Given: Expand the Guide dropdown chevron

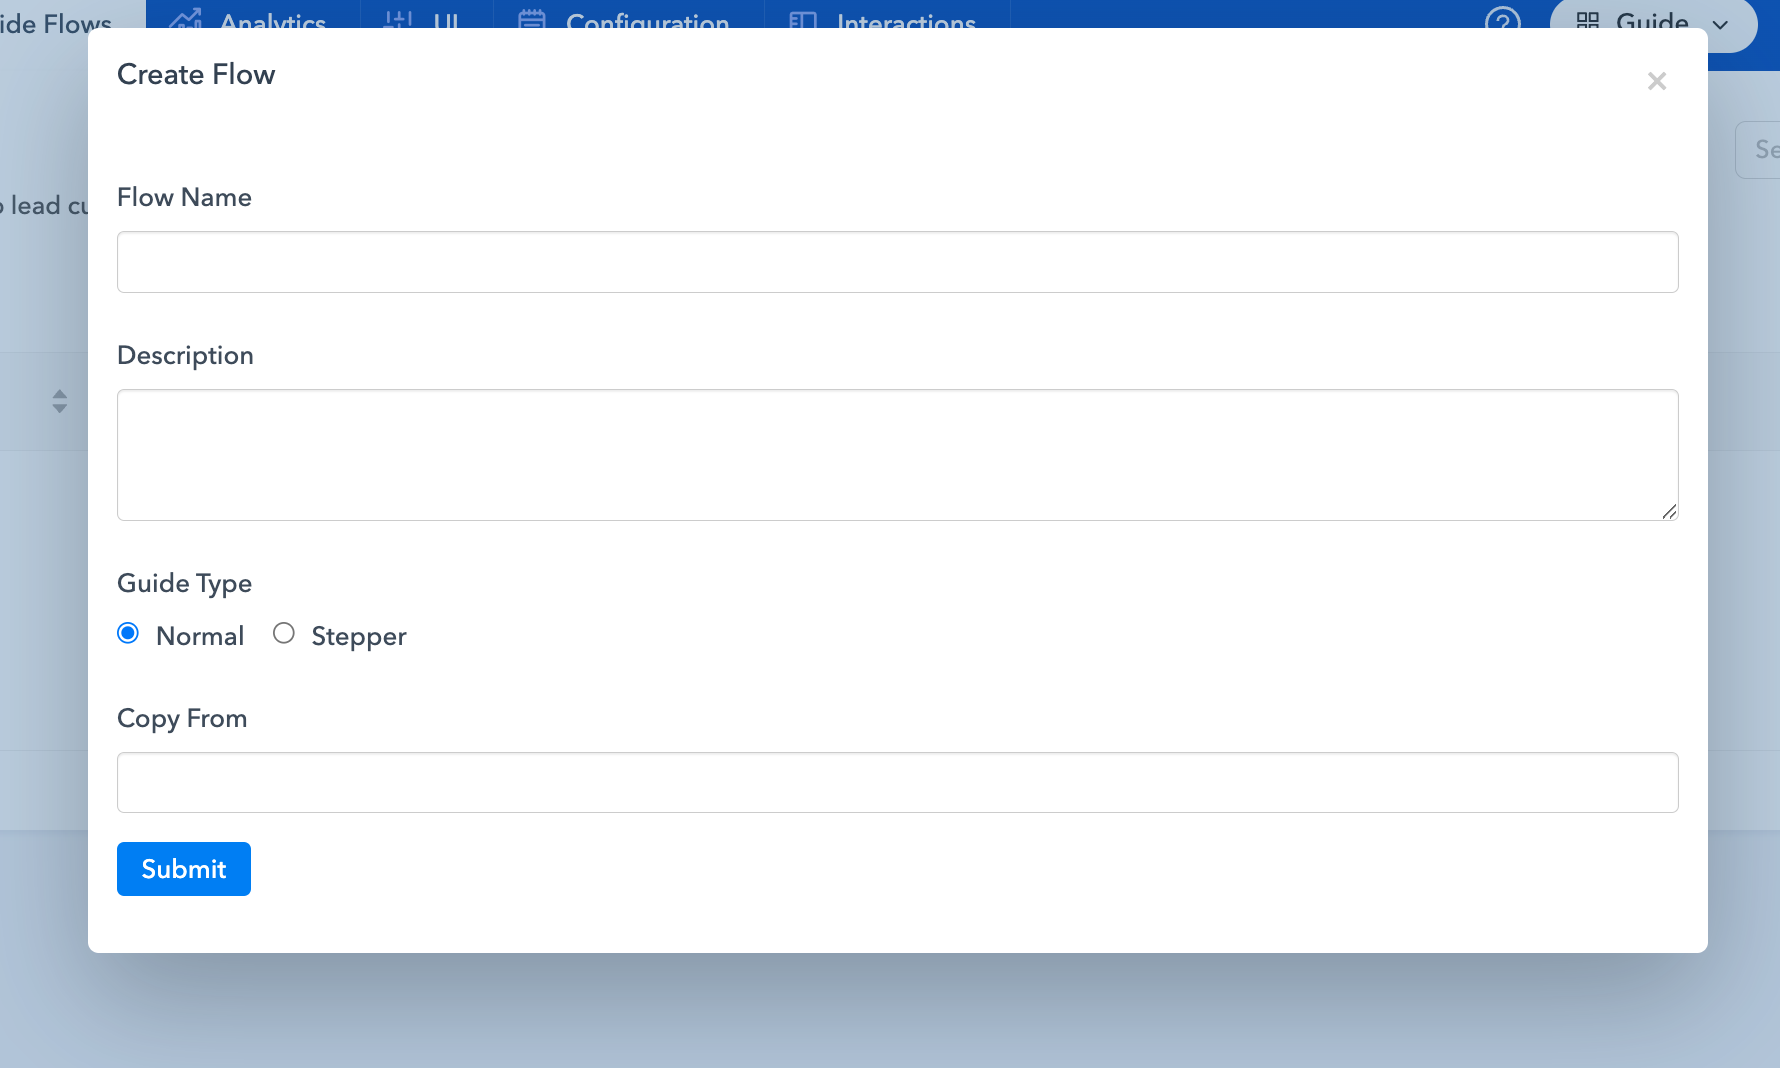Looking at the screenshot, I should click(x=1721, y=24).
